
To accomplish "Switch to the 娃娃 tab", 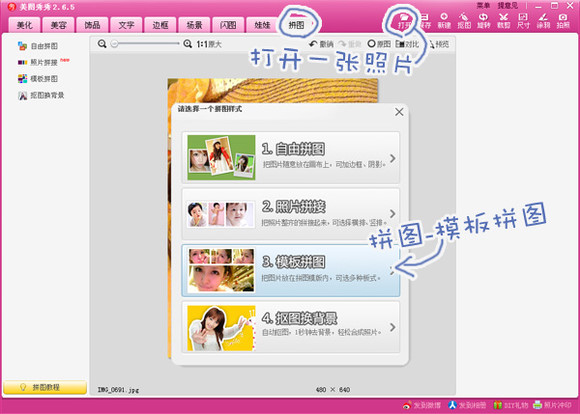I will point(262,25).
